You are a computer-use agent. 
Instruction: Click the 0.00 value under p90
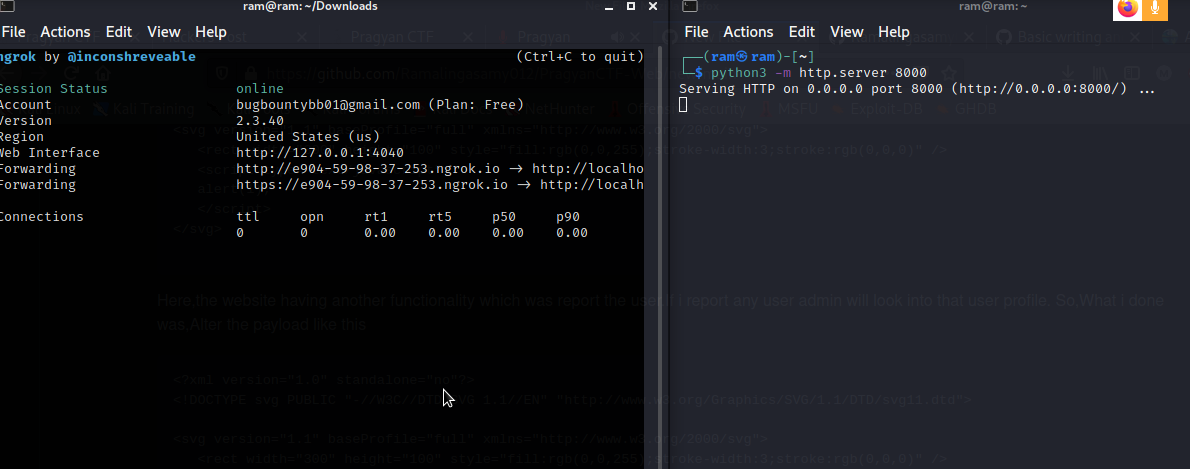[x=571, y=232]
